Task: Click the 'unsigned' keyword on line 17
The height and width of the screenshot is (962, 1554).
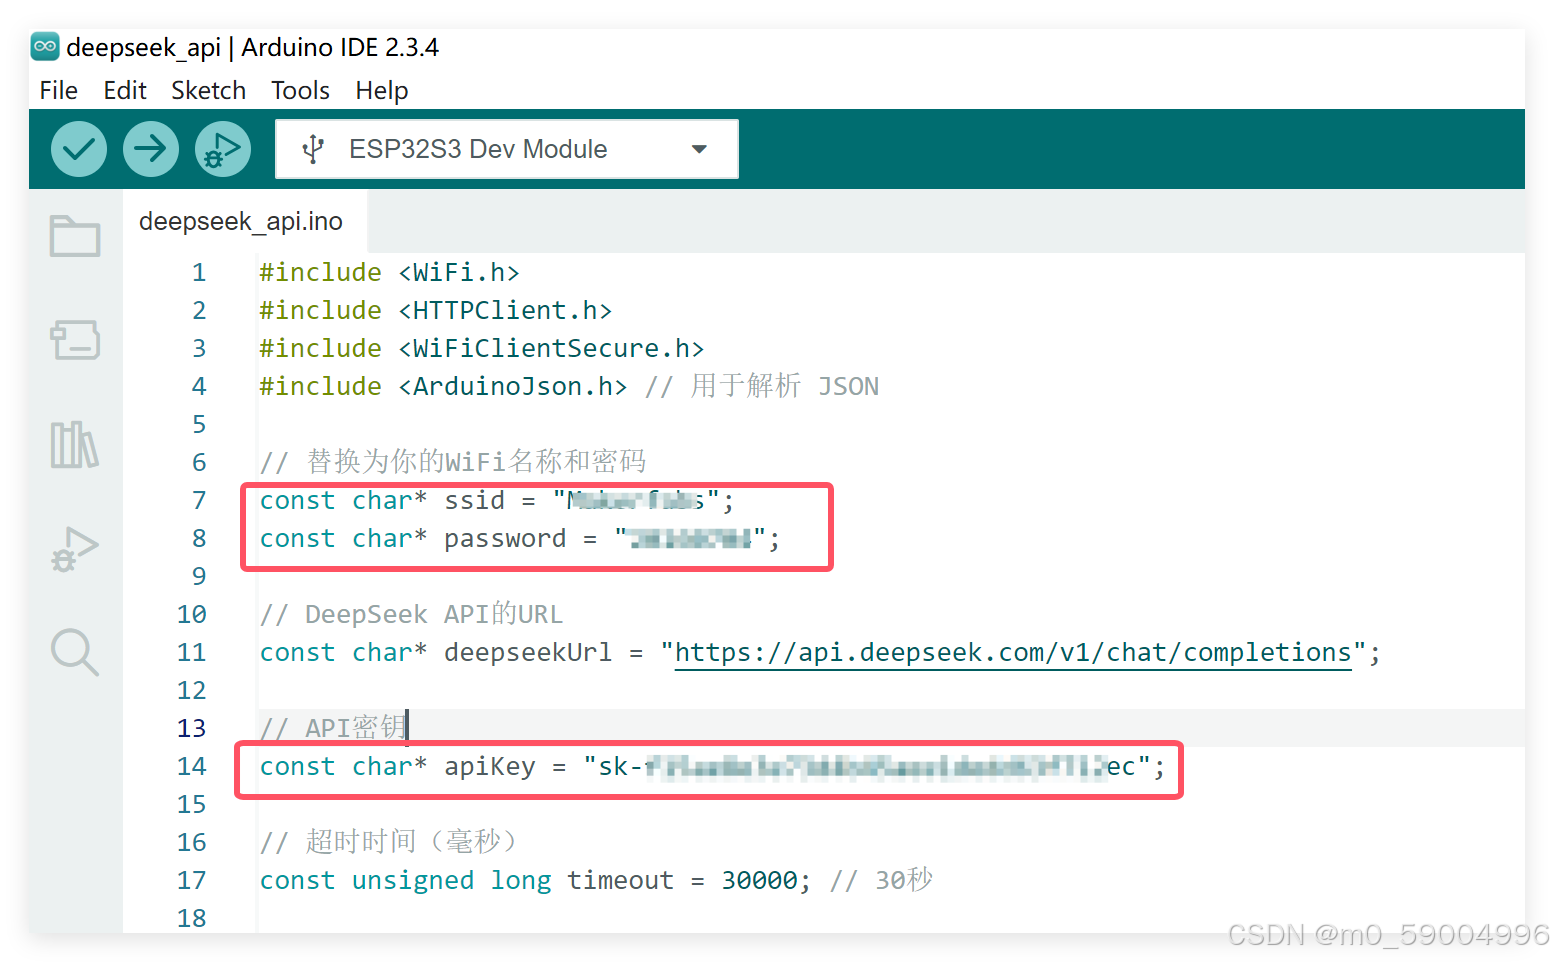Action: pyautogui.click(x=413, y=881)
